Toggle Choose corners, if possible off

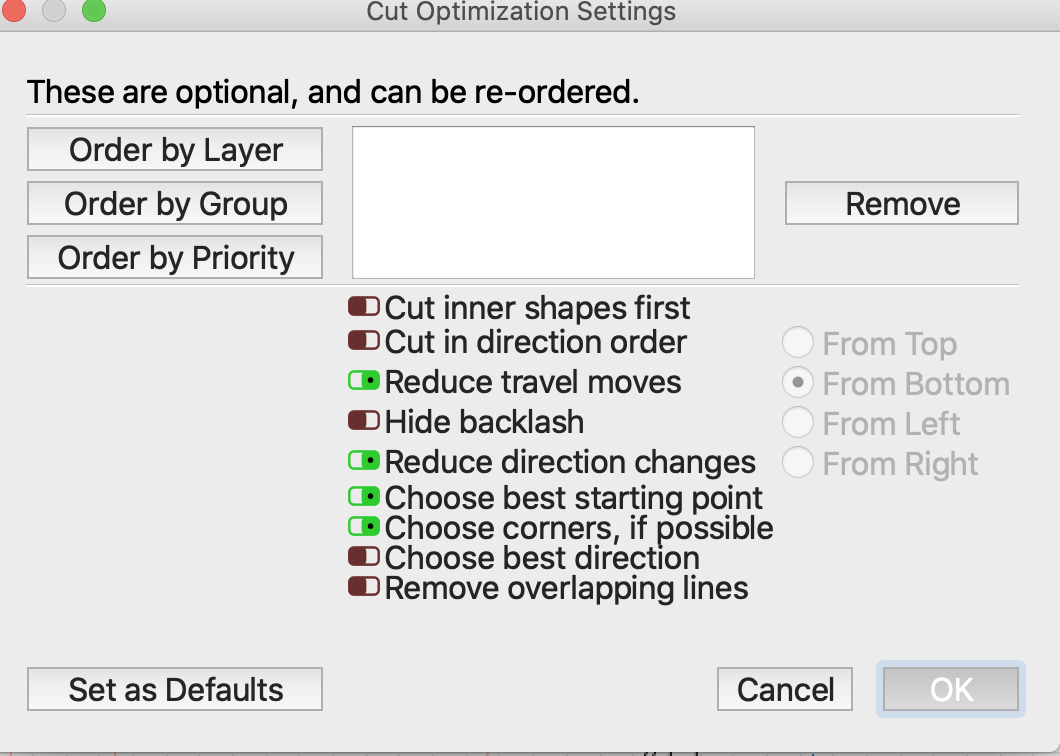pyautogui.click(x=364, y=526)
